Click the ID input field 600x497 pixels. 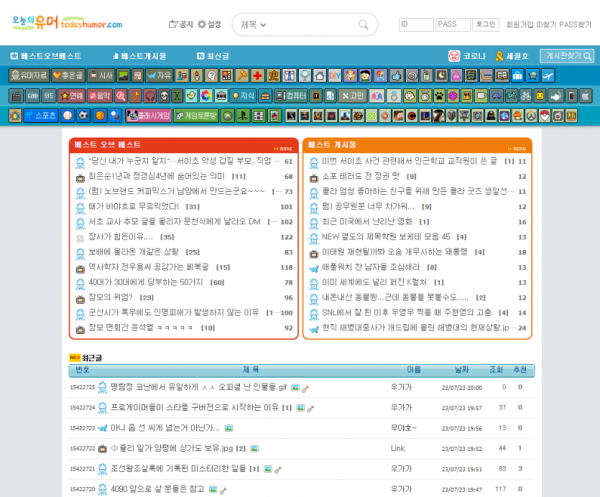pos(415,24)
